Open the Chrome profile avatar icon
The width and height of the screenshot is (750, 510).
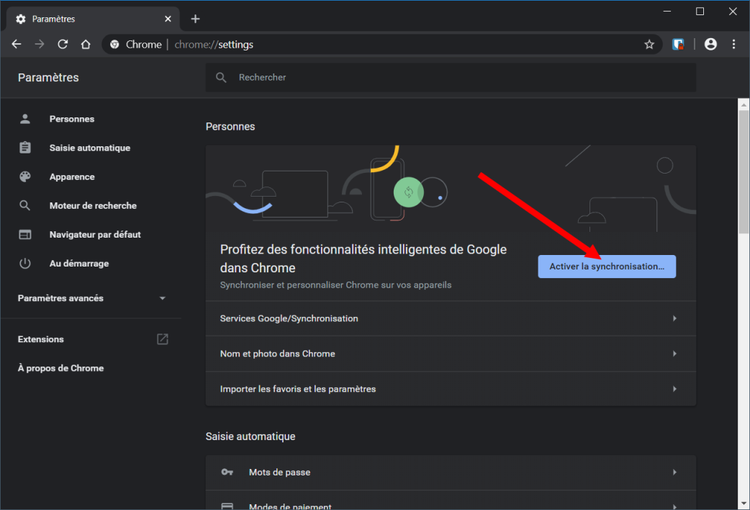(x=710, y=45)
